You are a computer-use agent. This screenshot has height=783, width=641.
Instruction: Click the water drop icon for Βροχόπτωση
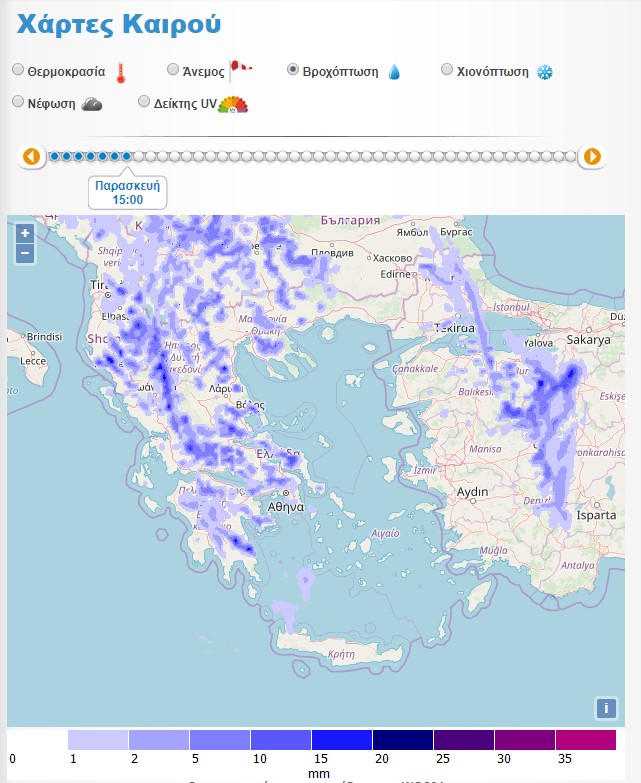(x=394, y=72)
